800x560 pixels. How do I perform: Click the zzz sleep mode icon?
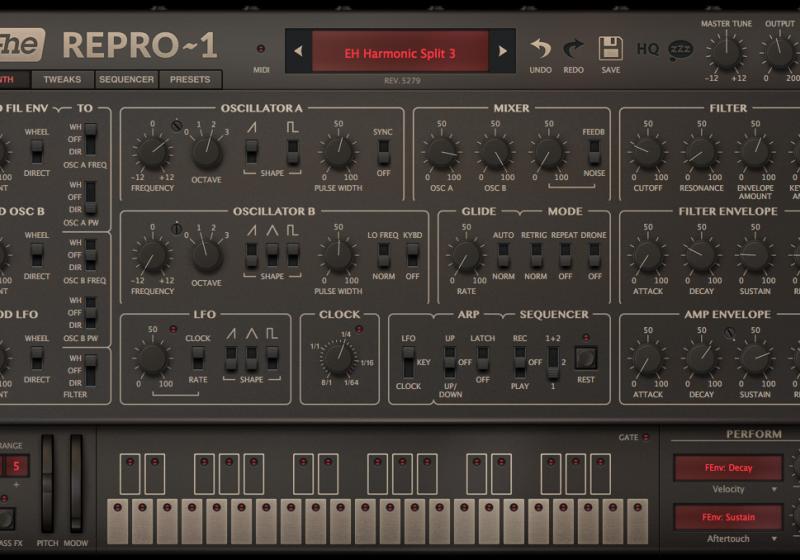click(681, 49)
